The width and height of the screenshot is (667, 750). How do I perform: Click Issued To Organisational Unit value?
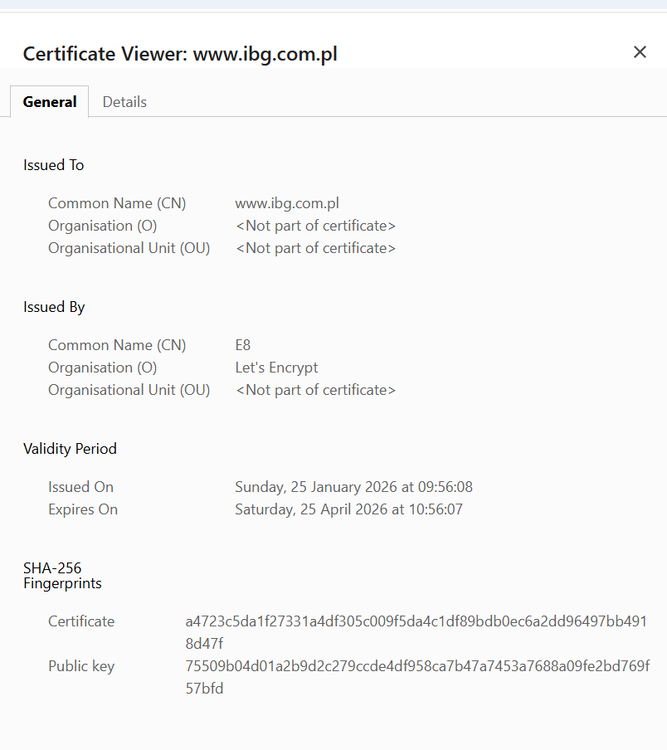pos(315,248)
